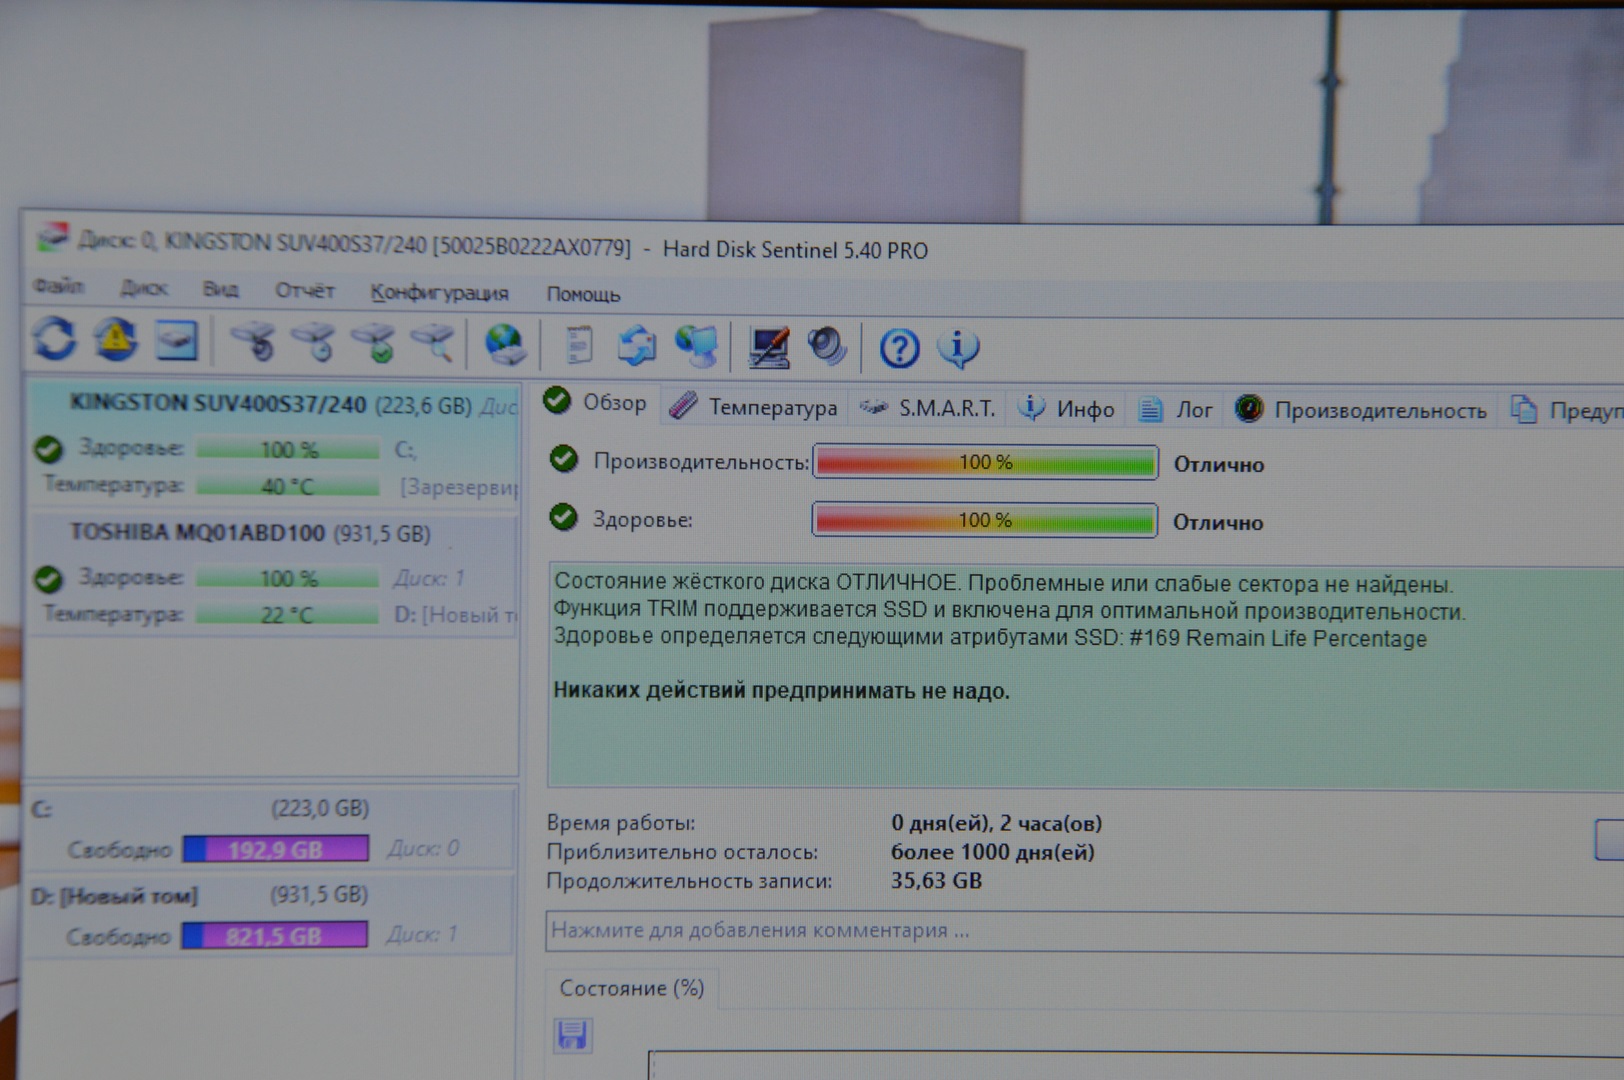Click the Здоровье 100 % gradient bar
1624x1080 pixels.
(x=985, y=521)
